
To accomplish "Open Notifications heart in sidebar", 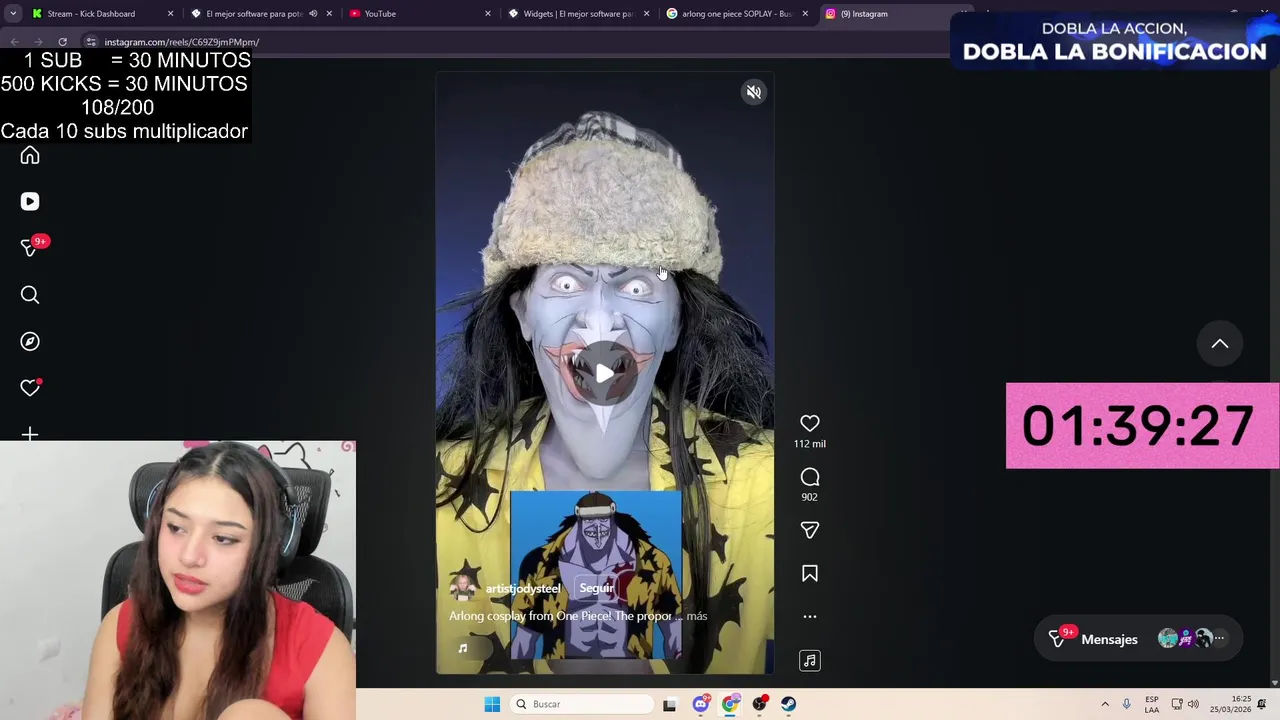I will (x=30, y=388).
